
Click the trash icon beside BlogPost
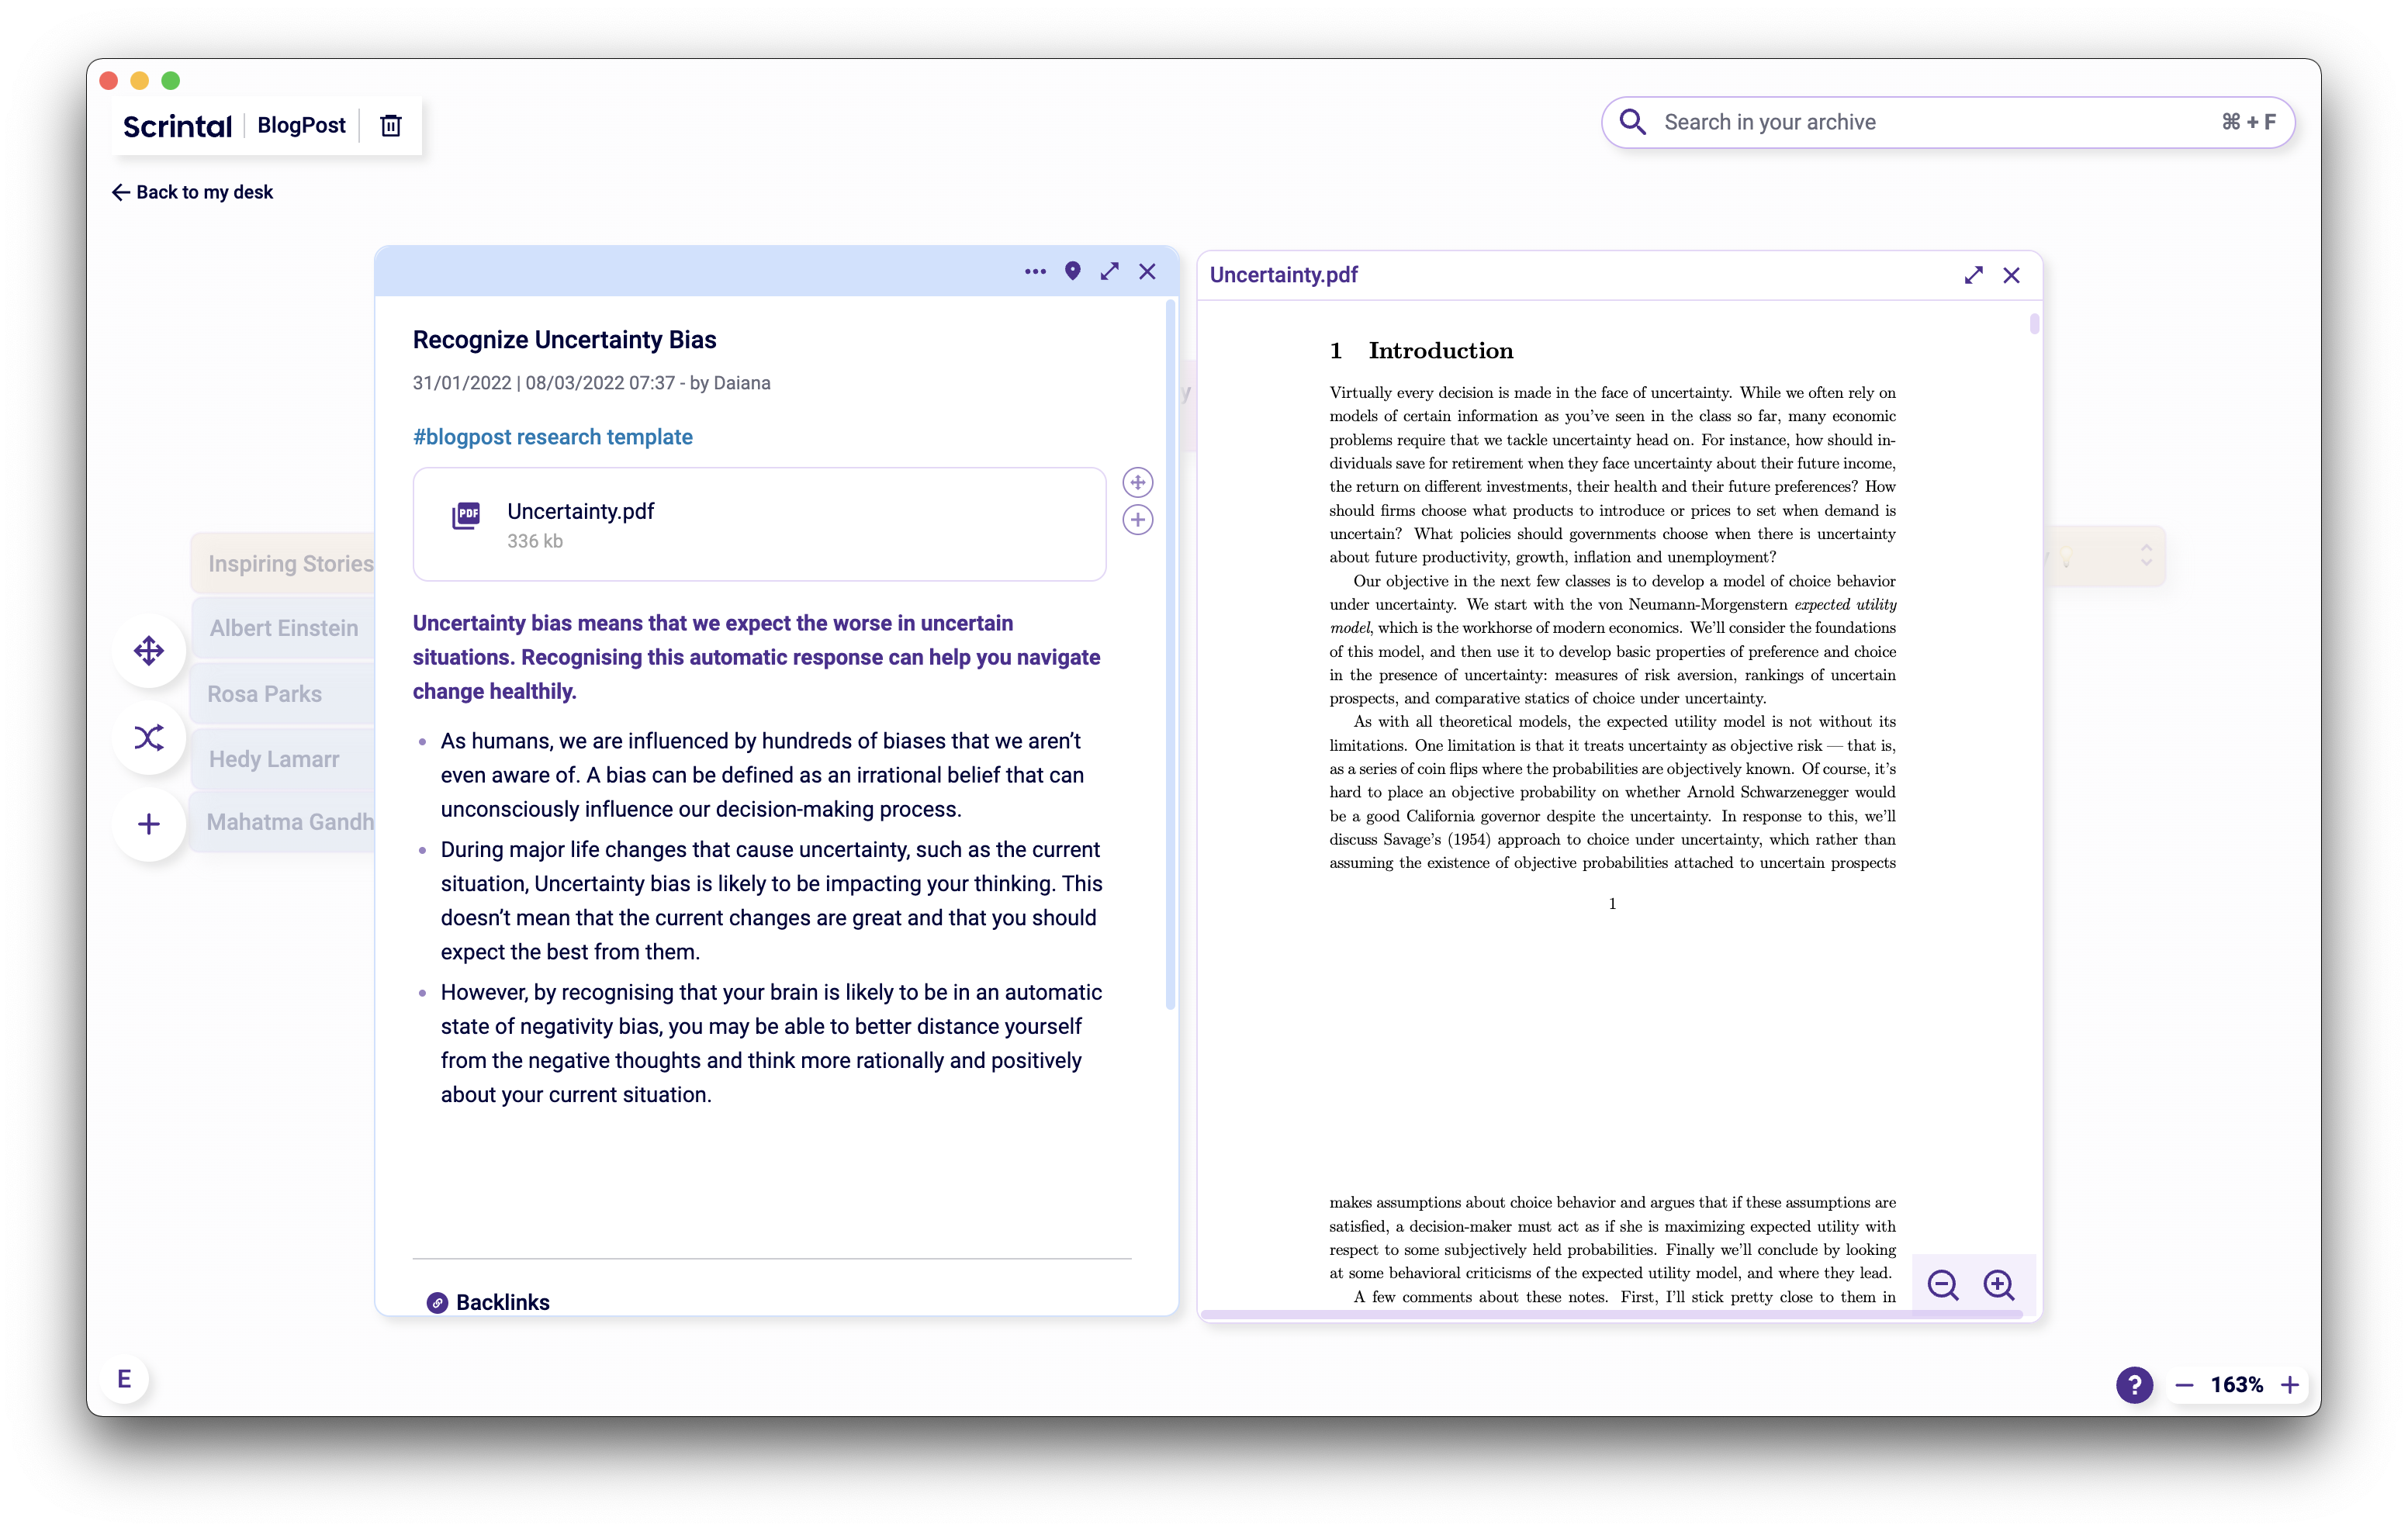(391, 125)
